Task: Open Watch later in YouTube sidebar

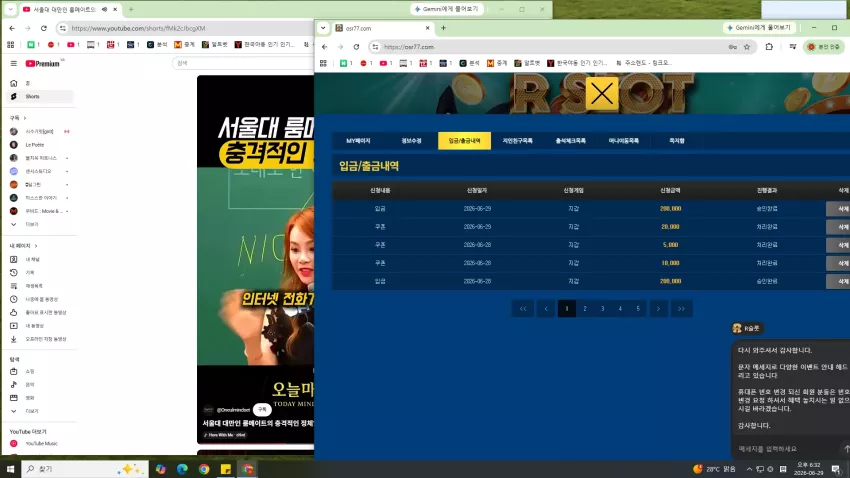Action: 39,299
